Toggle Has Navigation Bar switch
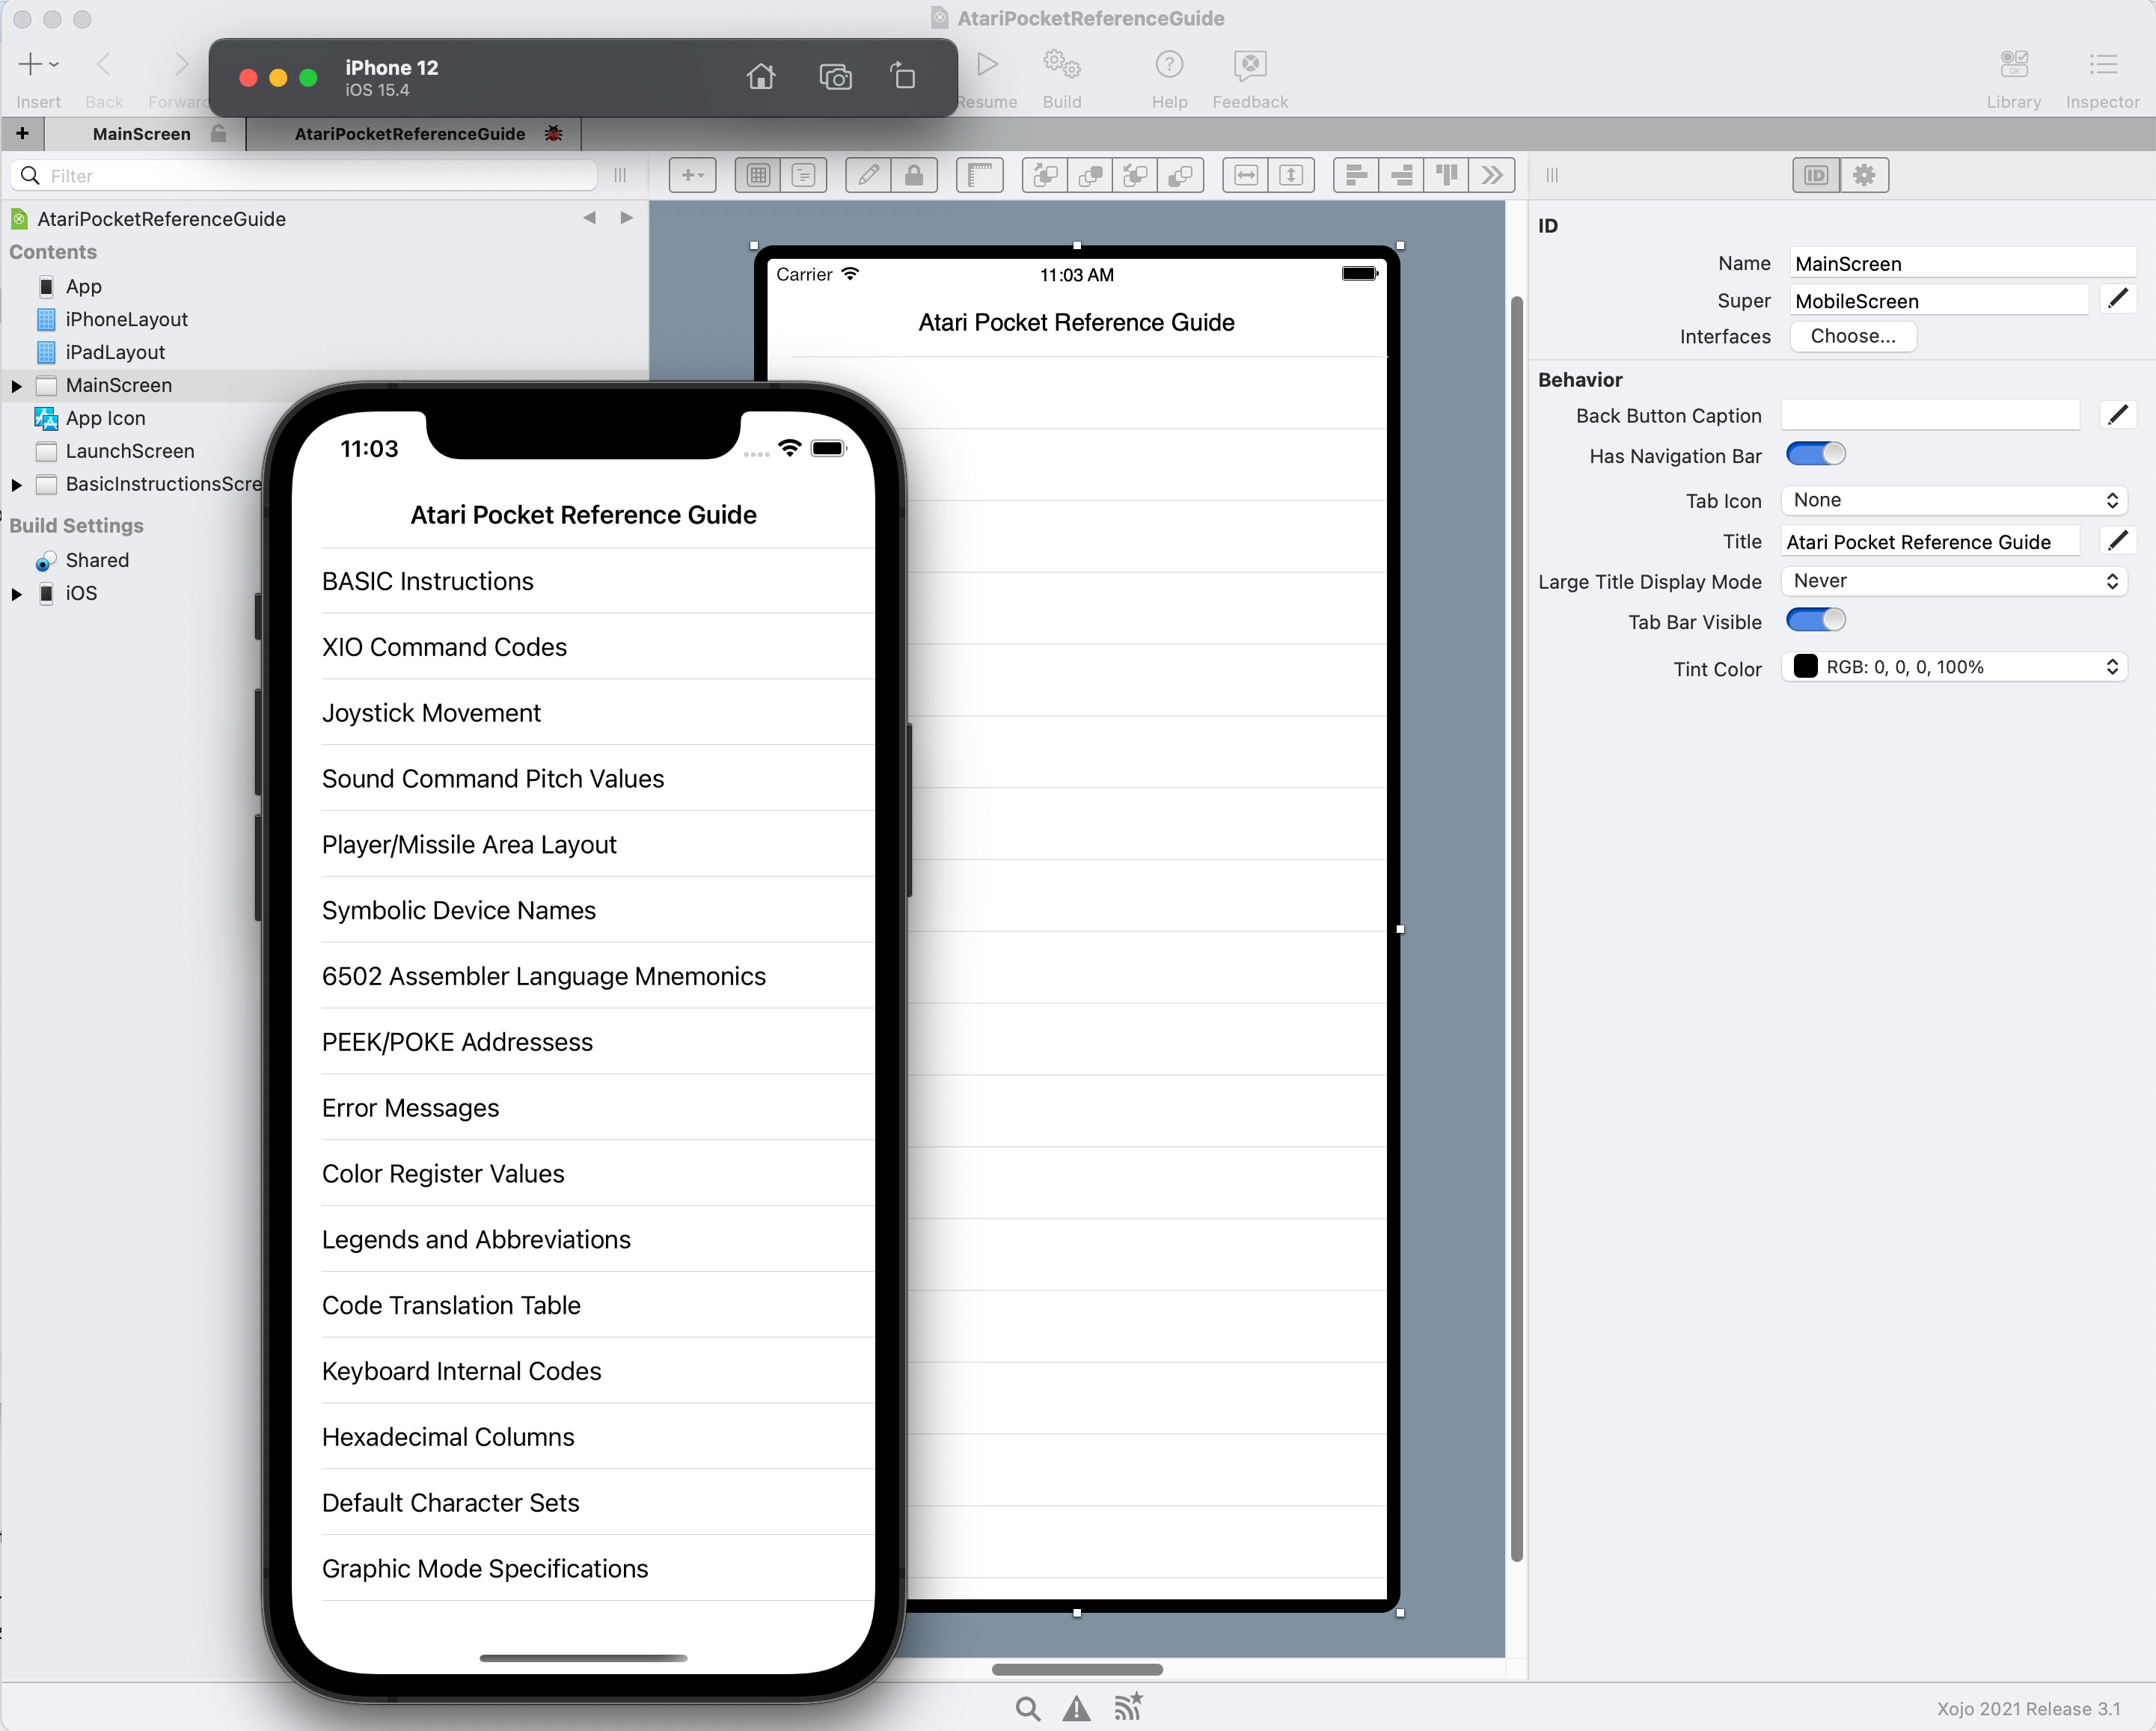The width and height of the screenshot is (2156, 1731). (x=1816, y=455)
